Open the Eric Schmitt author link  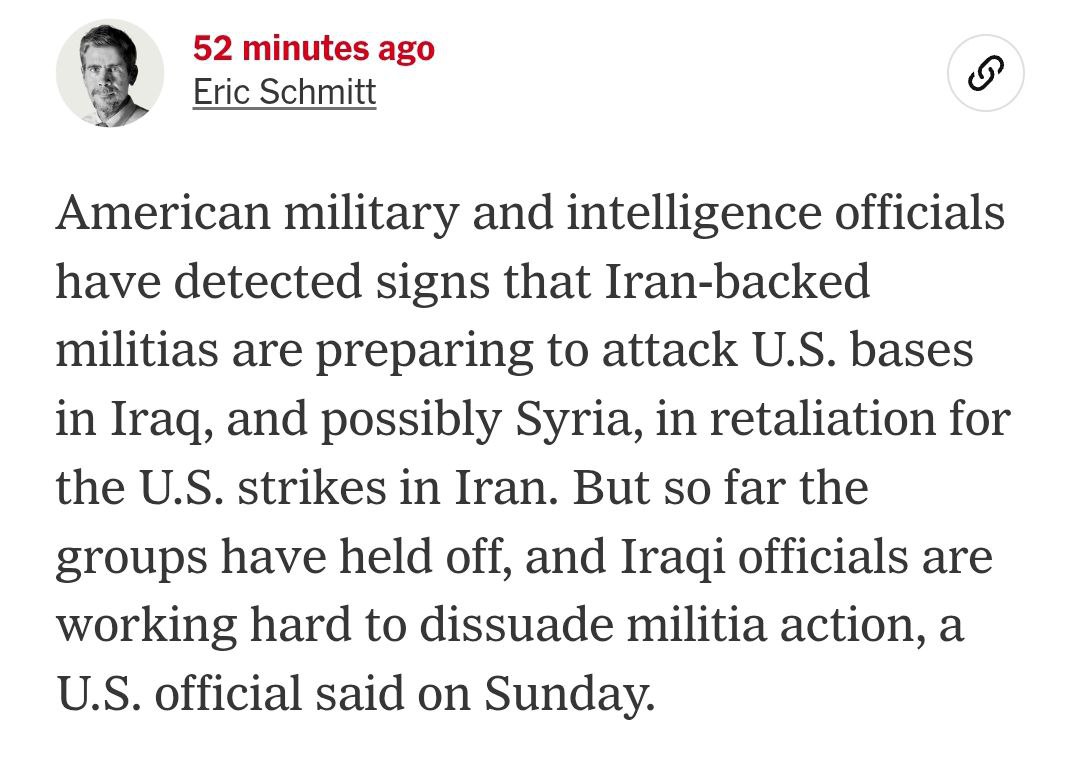click(x=284, y=92)
